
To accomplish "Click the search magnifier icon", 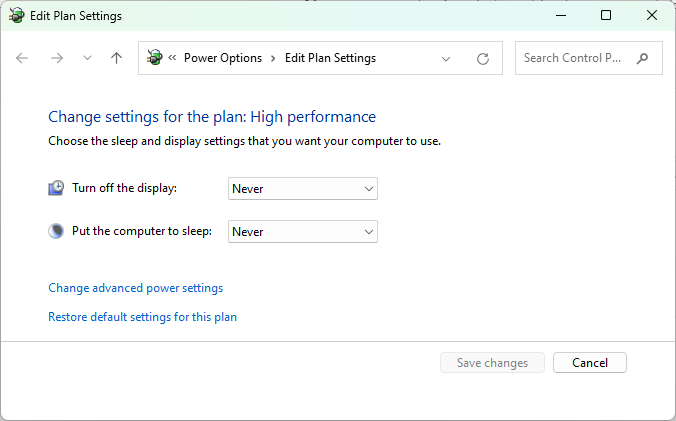I will [x=642, y=58].
